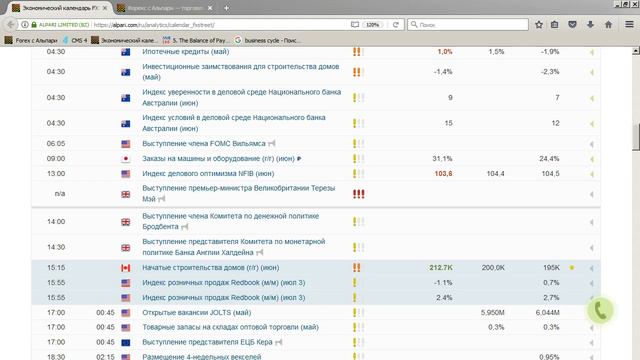Click the green phone call button
The width and height of the screenshot is (640, 360).
600,311
